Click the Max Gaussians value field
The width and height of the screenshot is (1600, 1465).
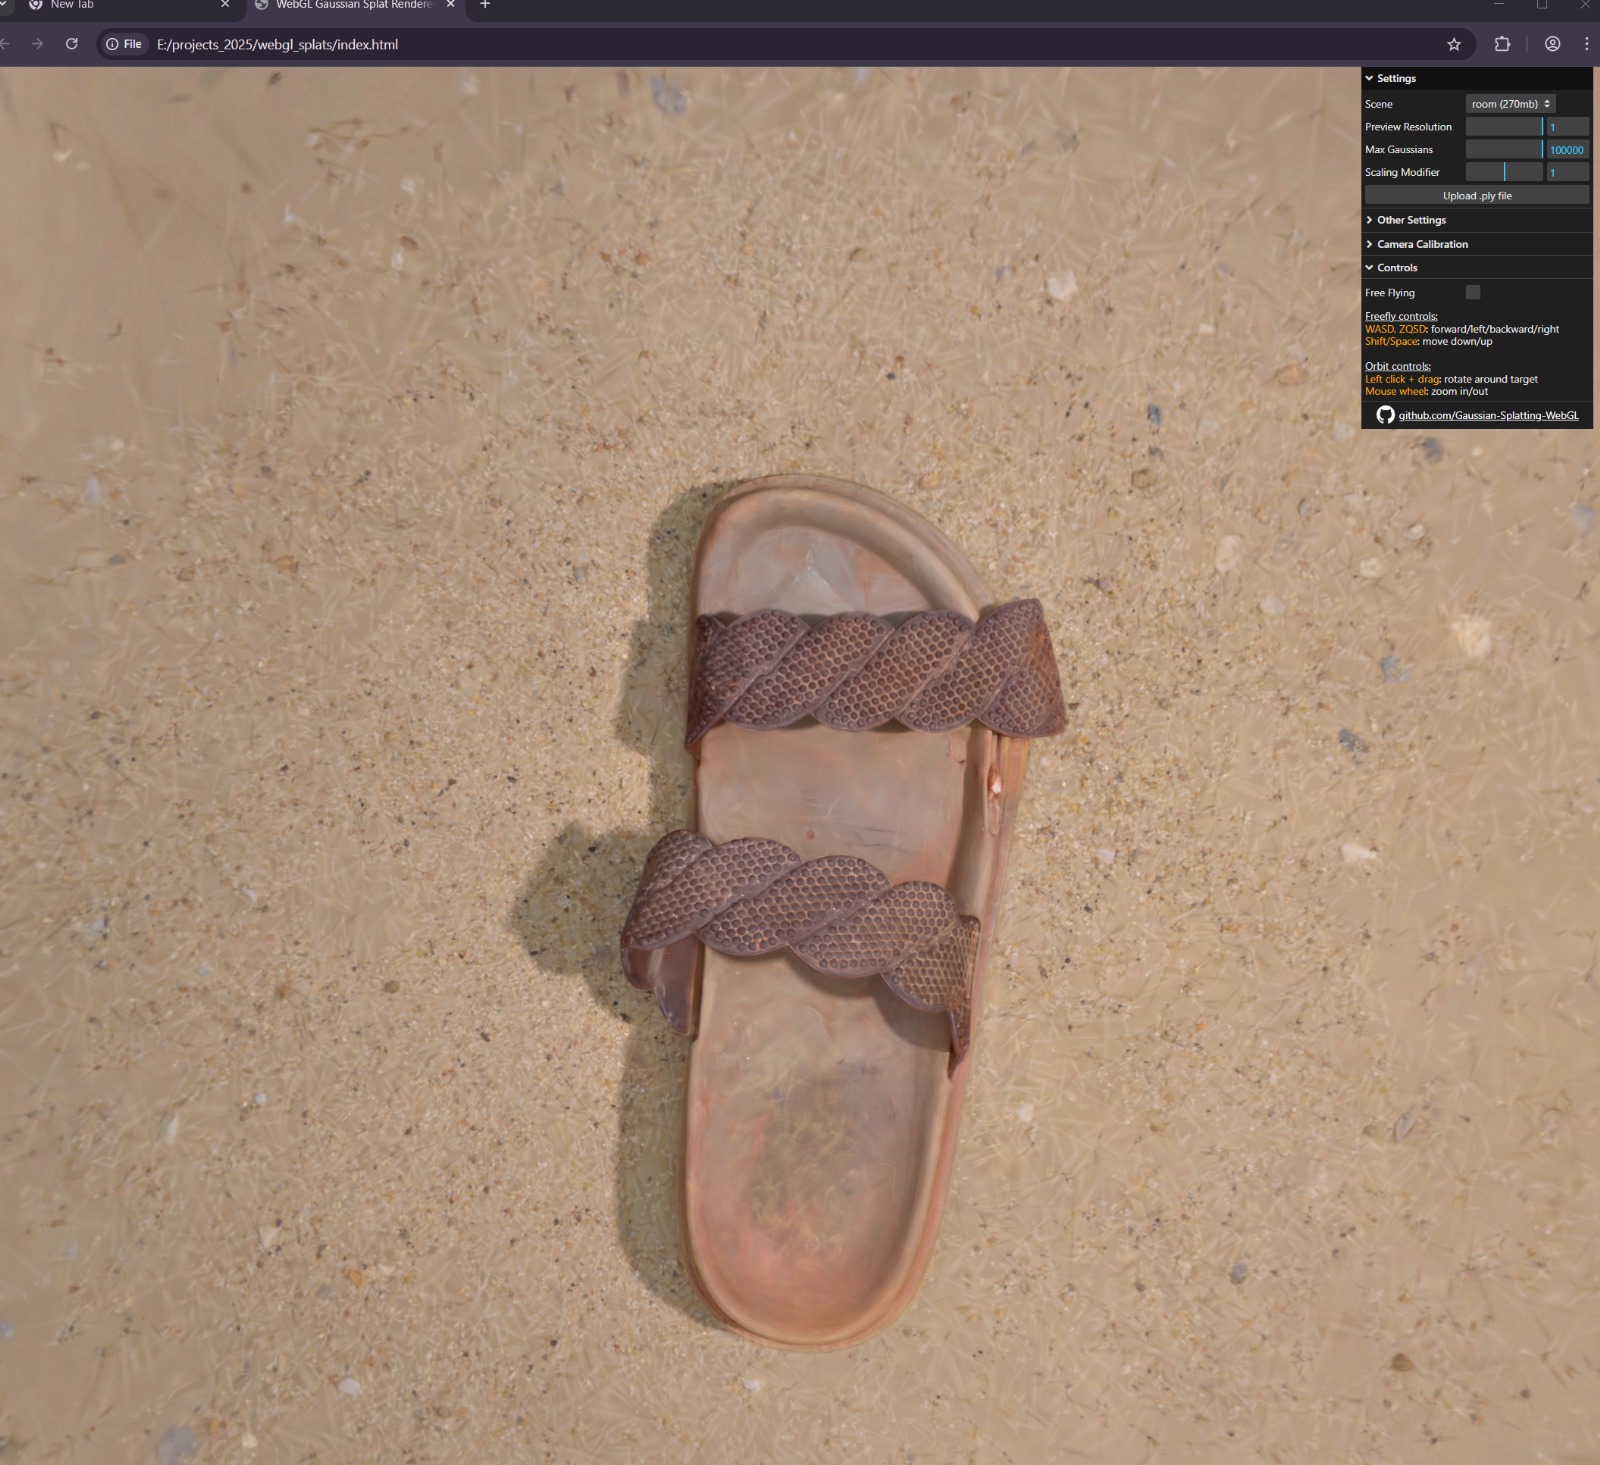(x=1567, y=150)
